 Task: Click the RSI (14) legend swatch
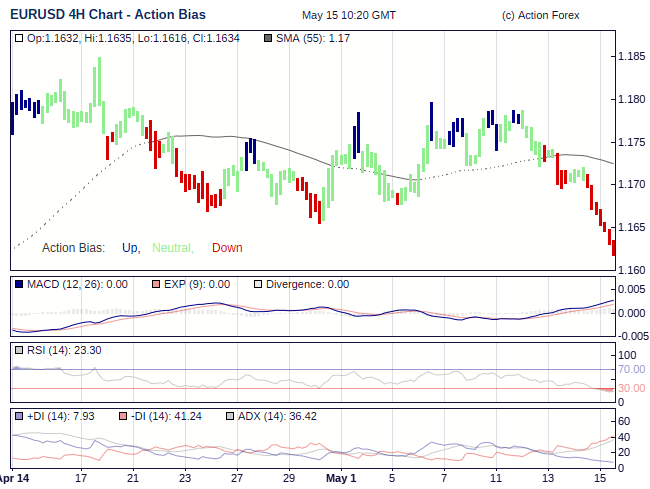(x=19, y=350)
